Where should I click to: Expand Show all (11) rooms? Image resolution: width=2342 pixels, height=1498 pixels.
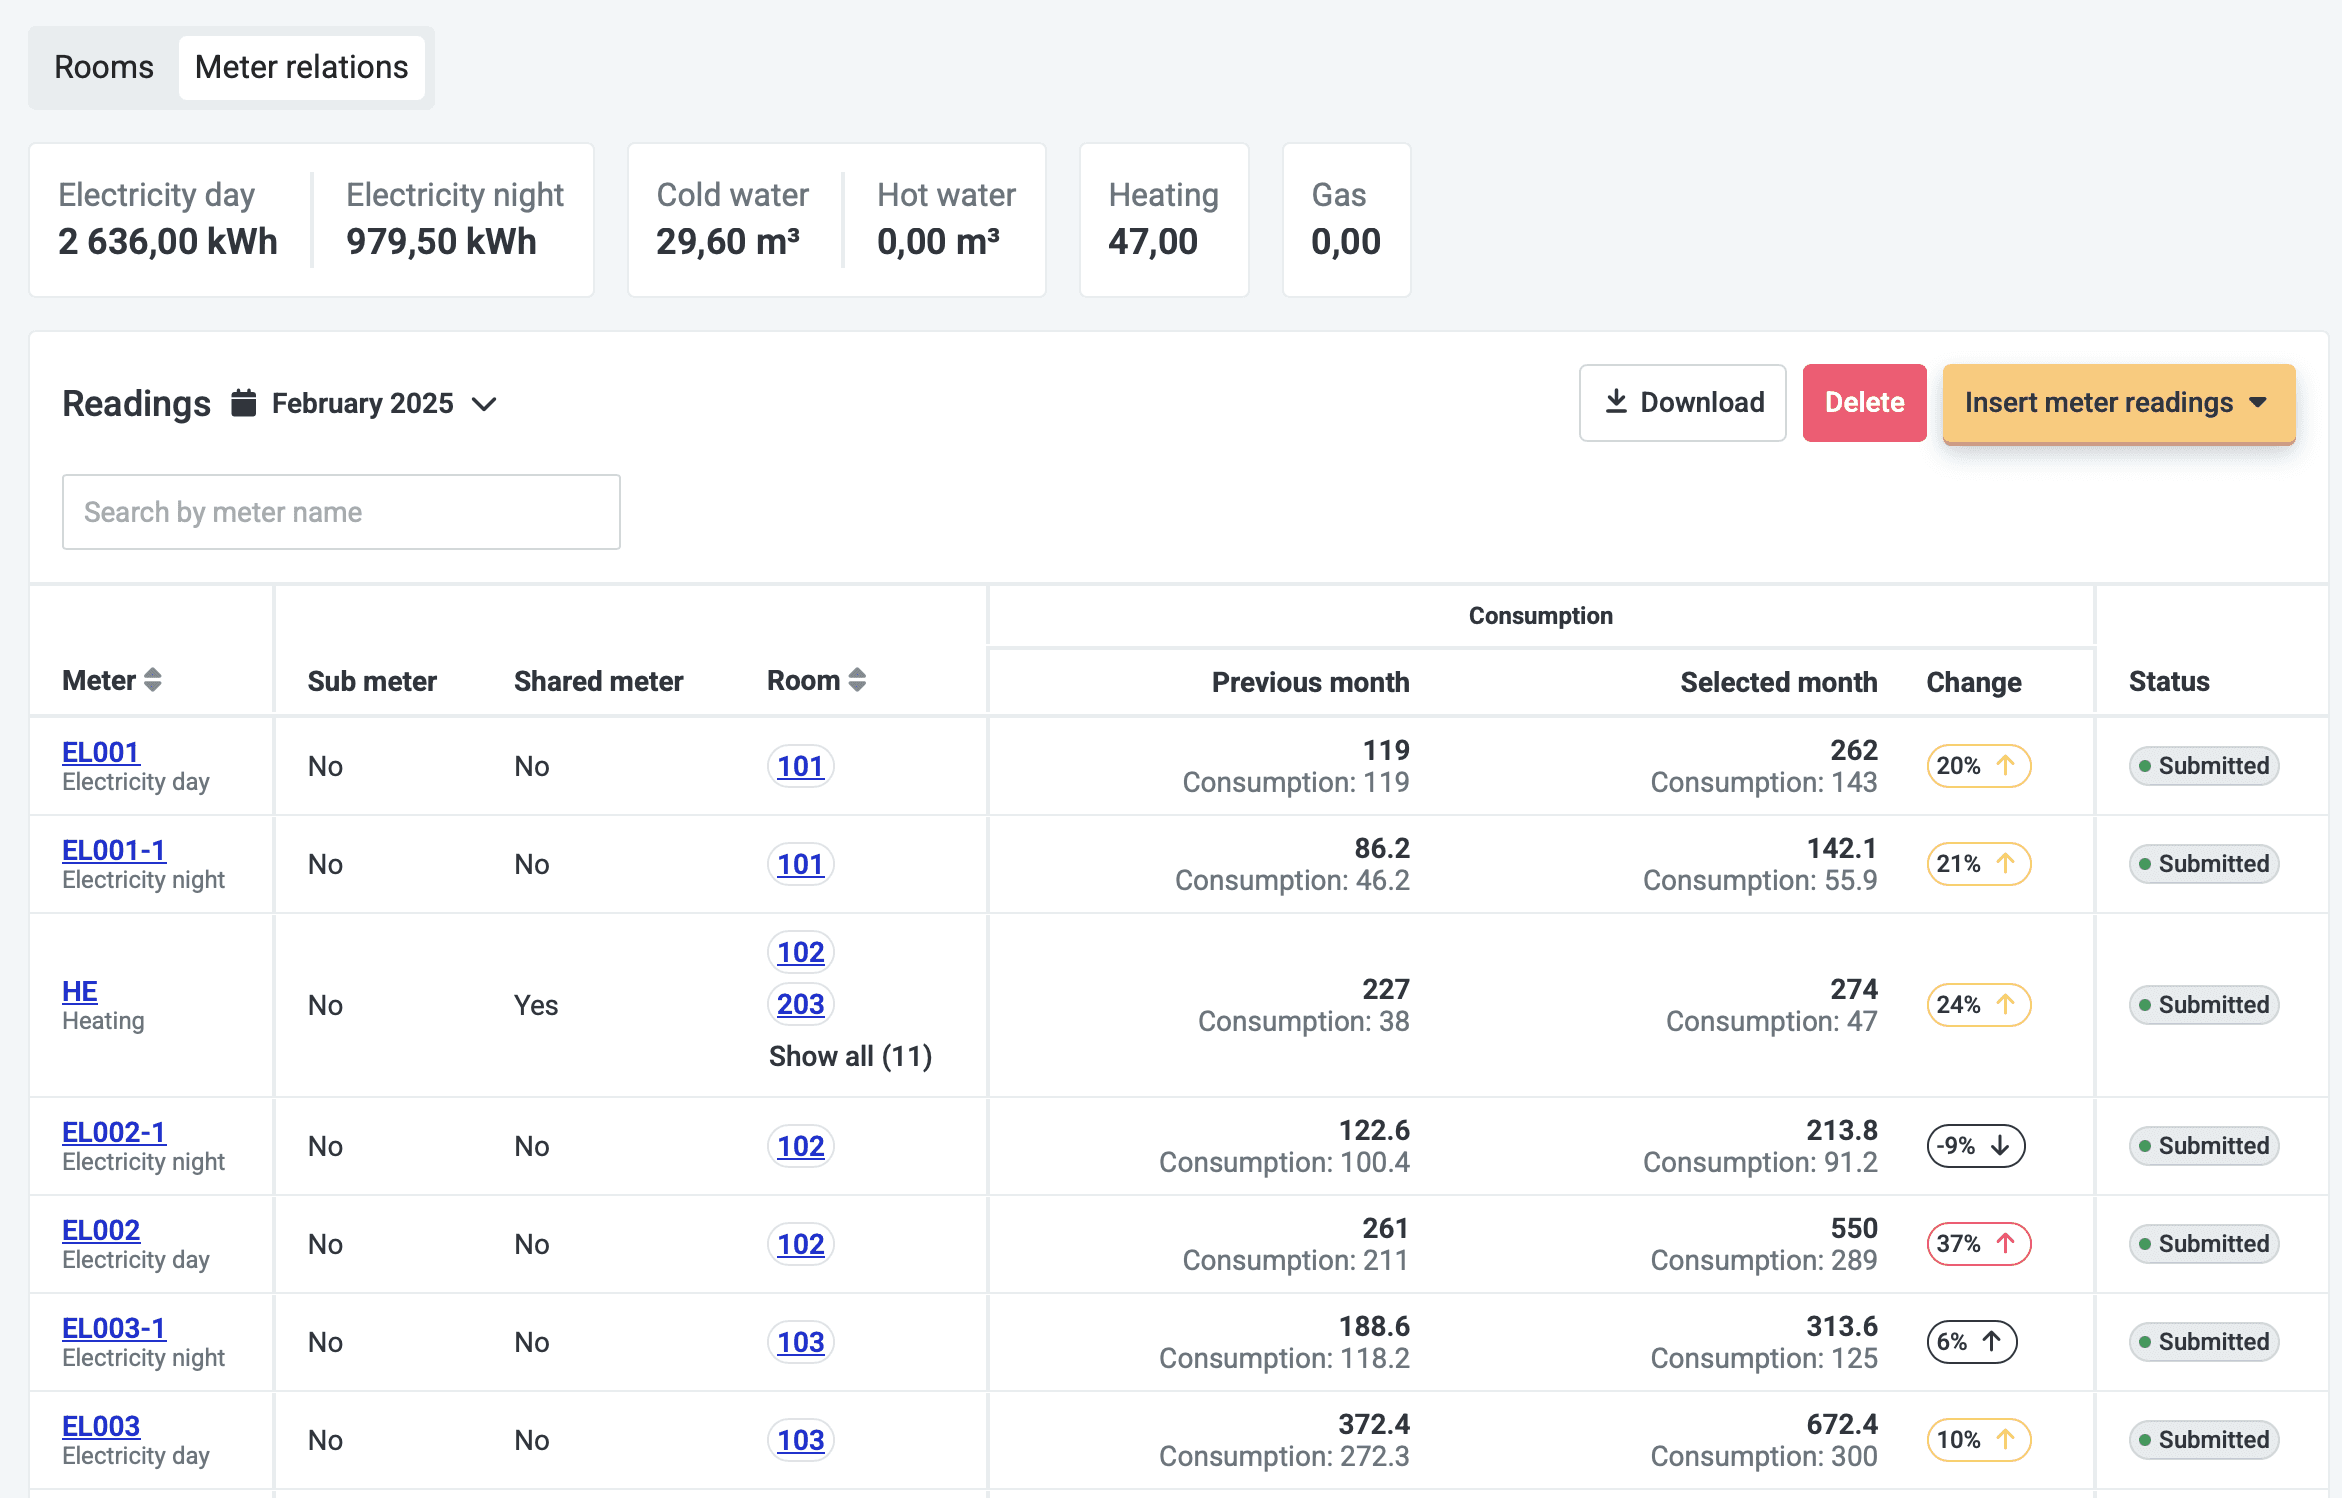[850, 1056]
